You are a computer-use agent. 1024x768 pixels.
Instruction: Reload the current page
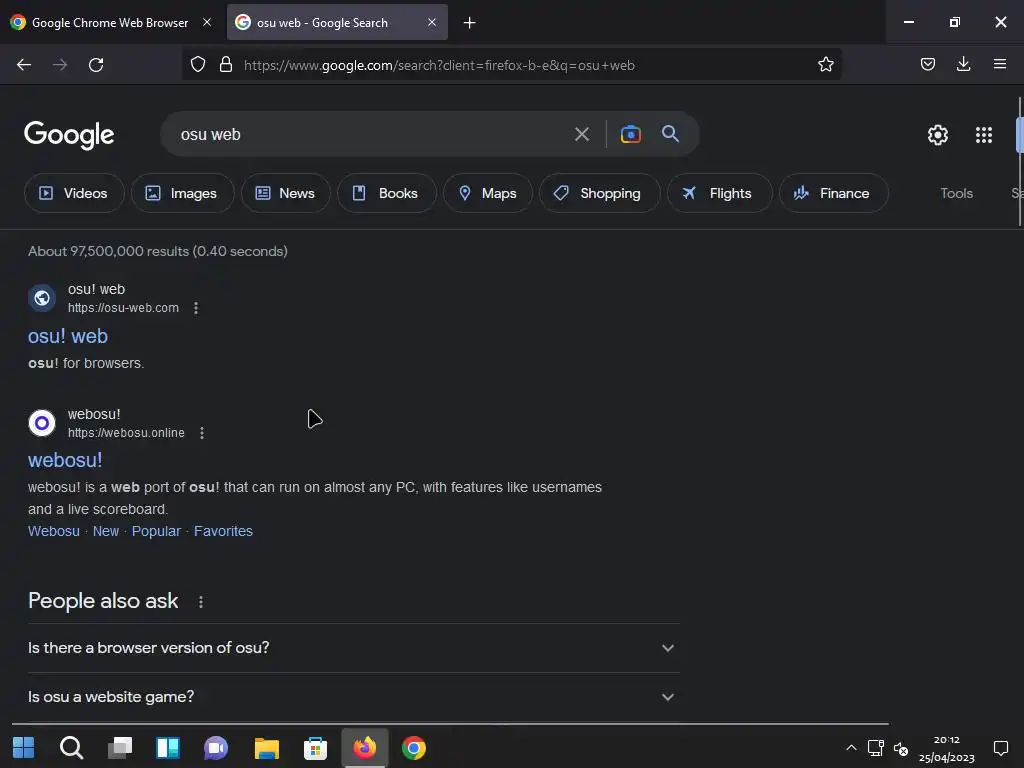click(96, 65)
